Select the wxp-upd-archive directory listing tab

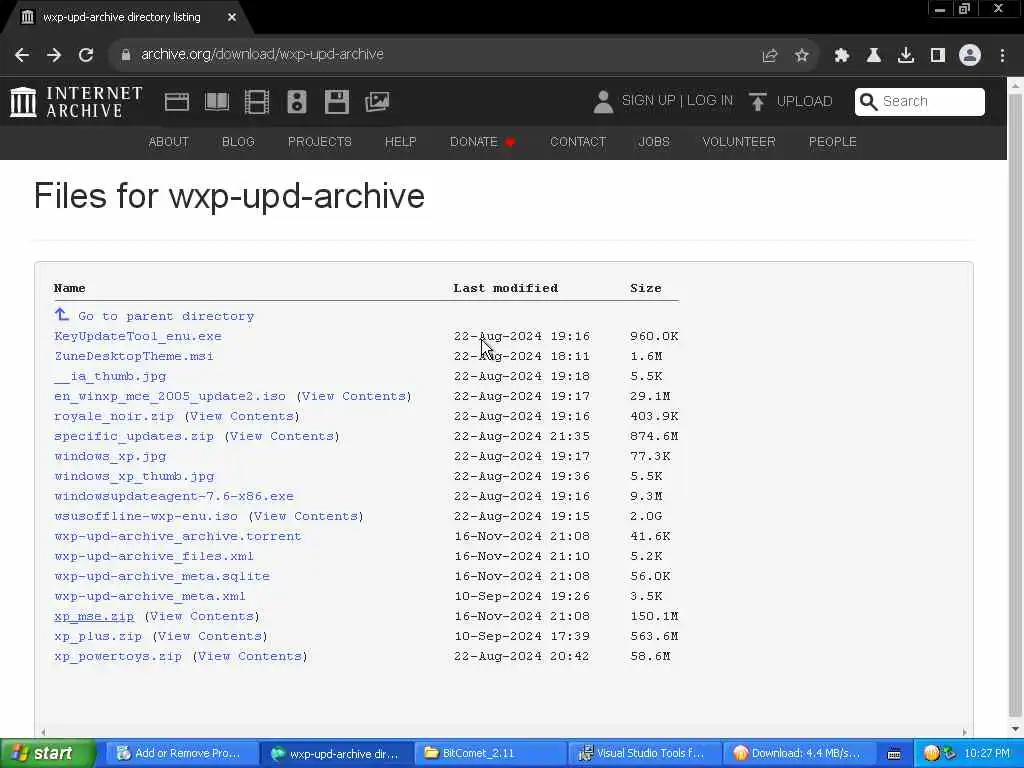point(121,18)
